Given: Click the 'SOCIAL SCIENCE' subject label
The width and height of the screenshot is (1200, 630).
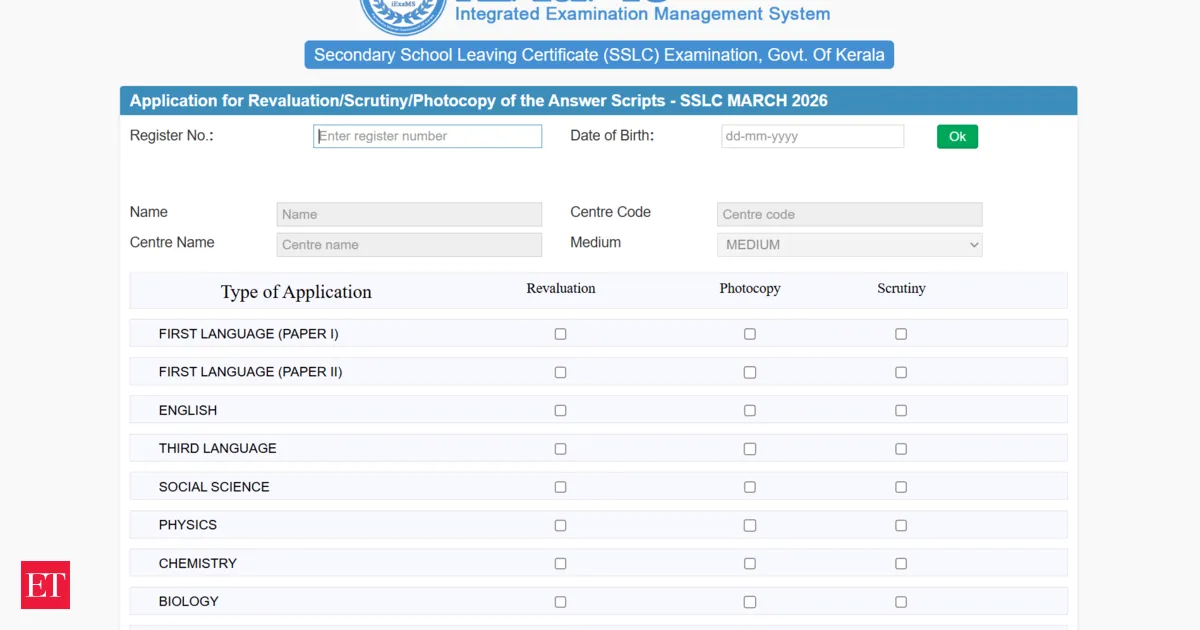Looking at the screenshot, I should coord(214,487).
